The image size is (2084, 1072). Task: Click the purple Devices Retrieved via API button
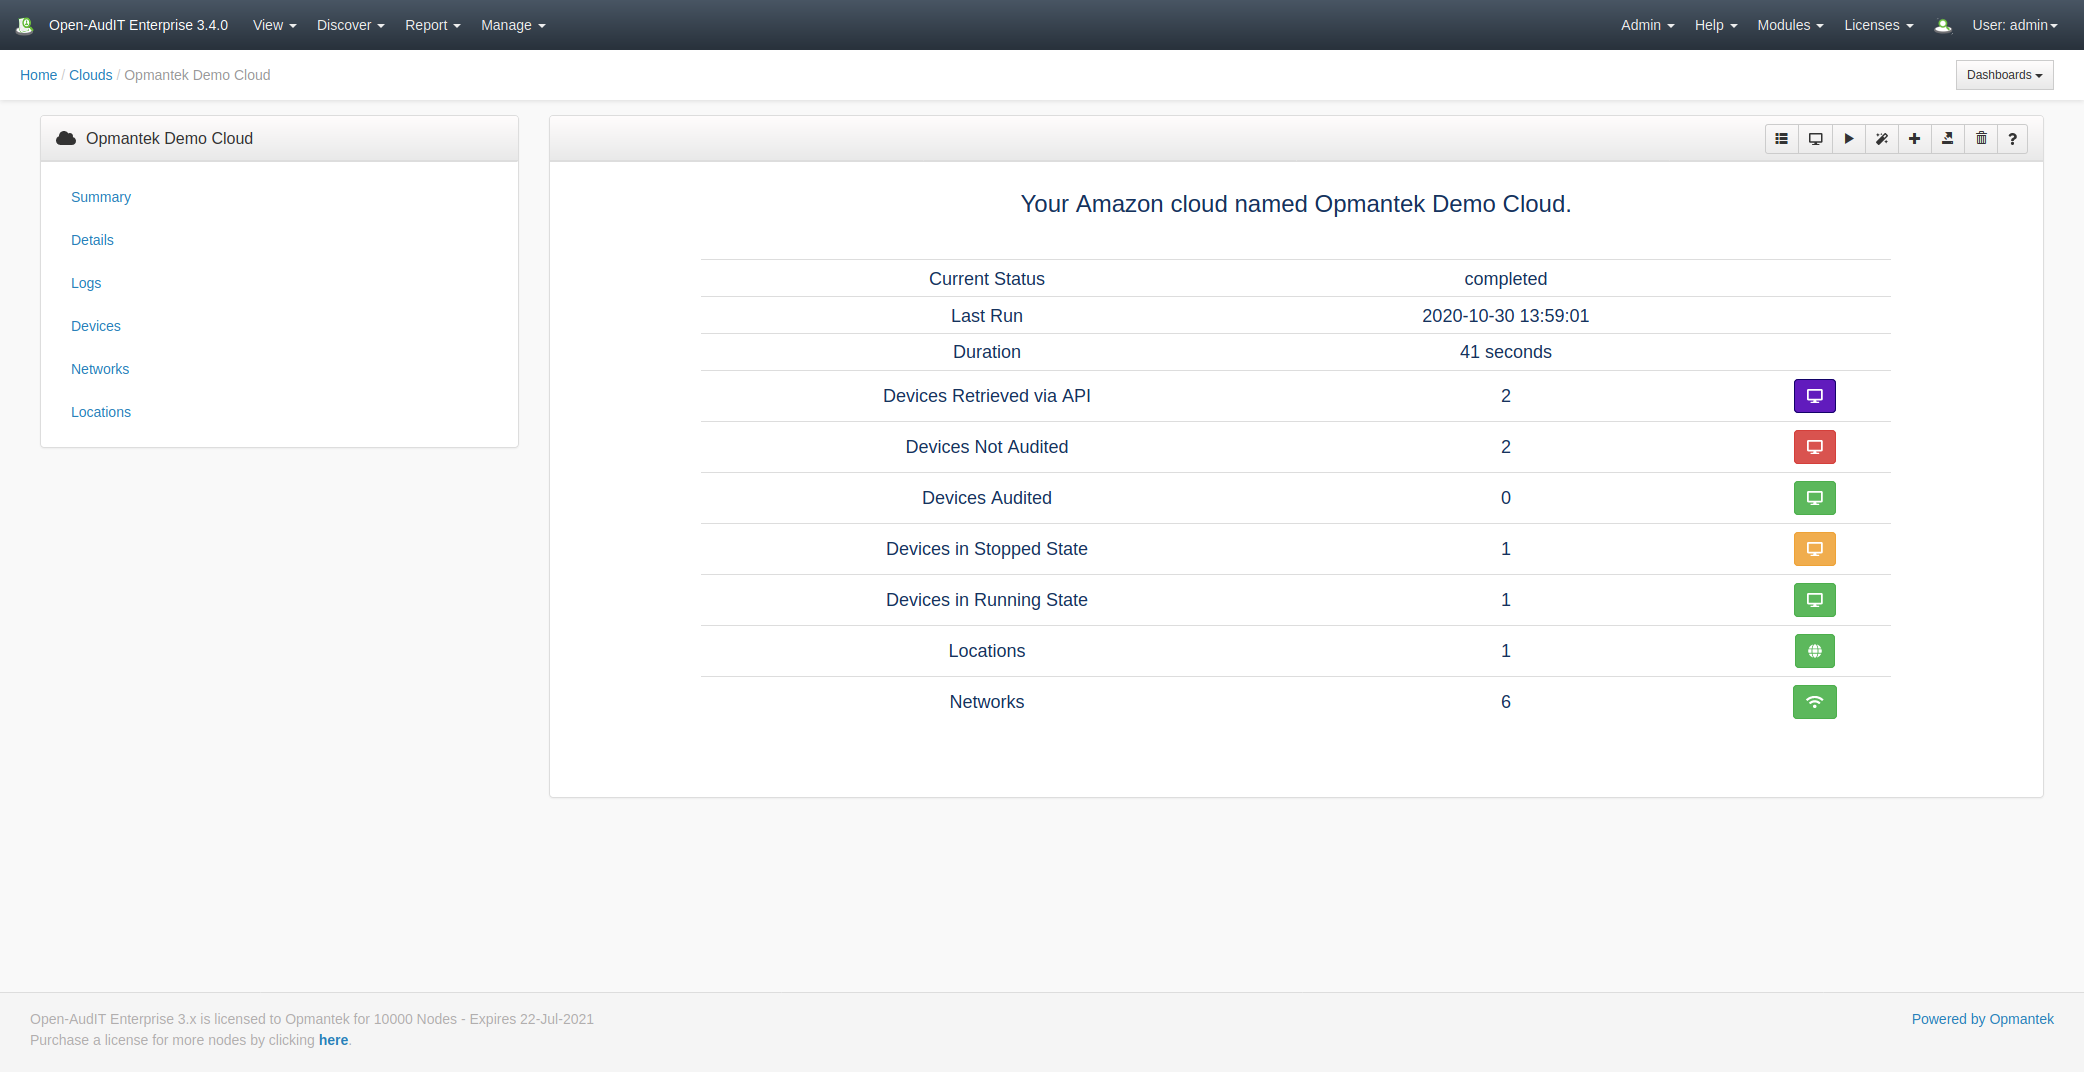1814,396
